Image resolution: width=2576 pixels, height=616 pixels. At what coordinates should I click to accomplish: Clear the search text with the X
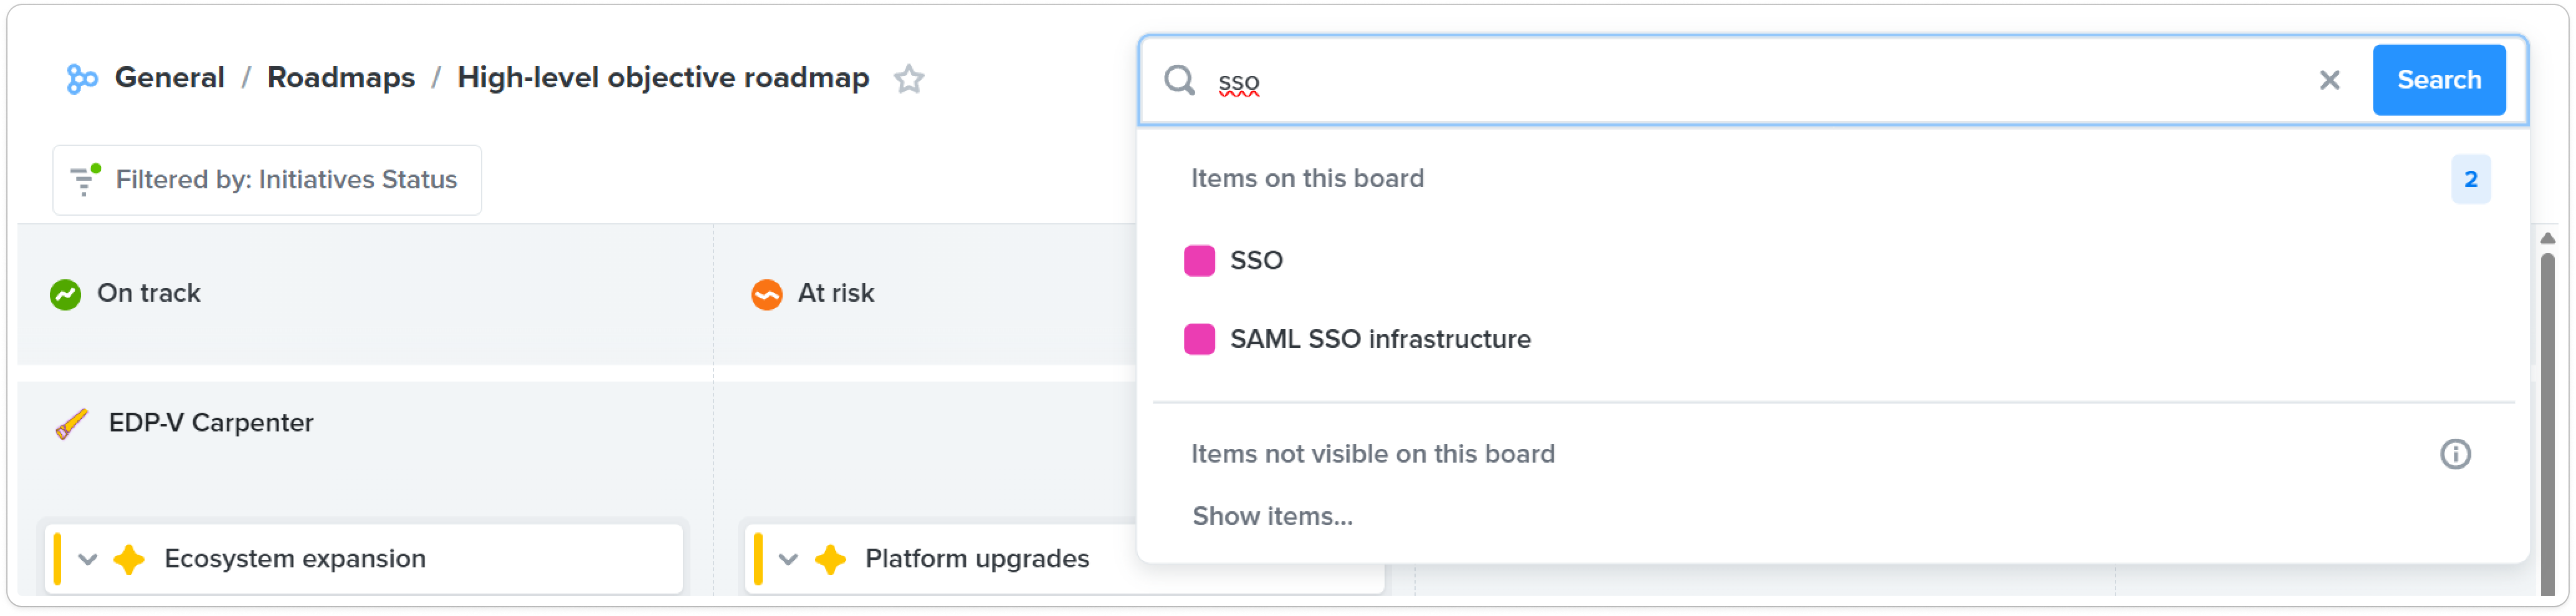[2329, 80]
